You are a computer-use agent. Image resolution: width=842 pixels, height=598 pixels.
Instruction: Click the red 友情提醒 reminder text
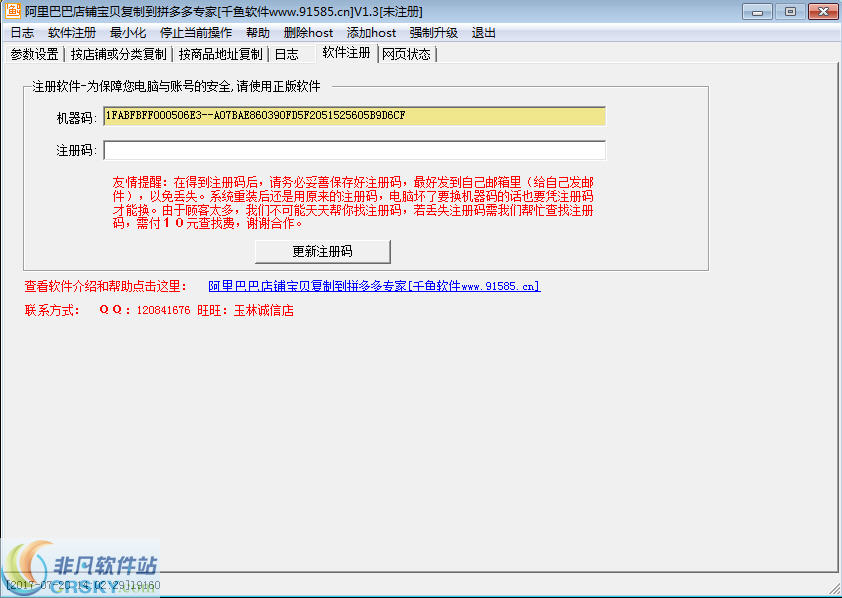coord(353,203)
